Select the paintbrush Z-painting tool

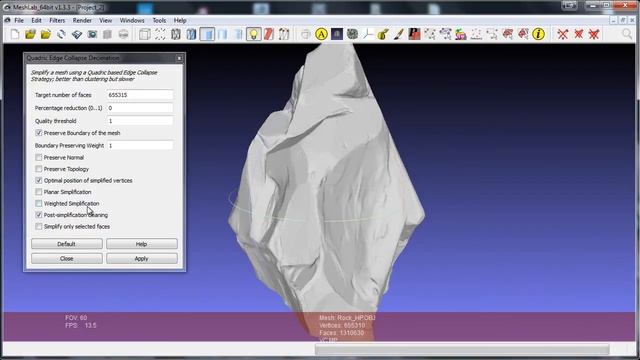point(398,34)
